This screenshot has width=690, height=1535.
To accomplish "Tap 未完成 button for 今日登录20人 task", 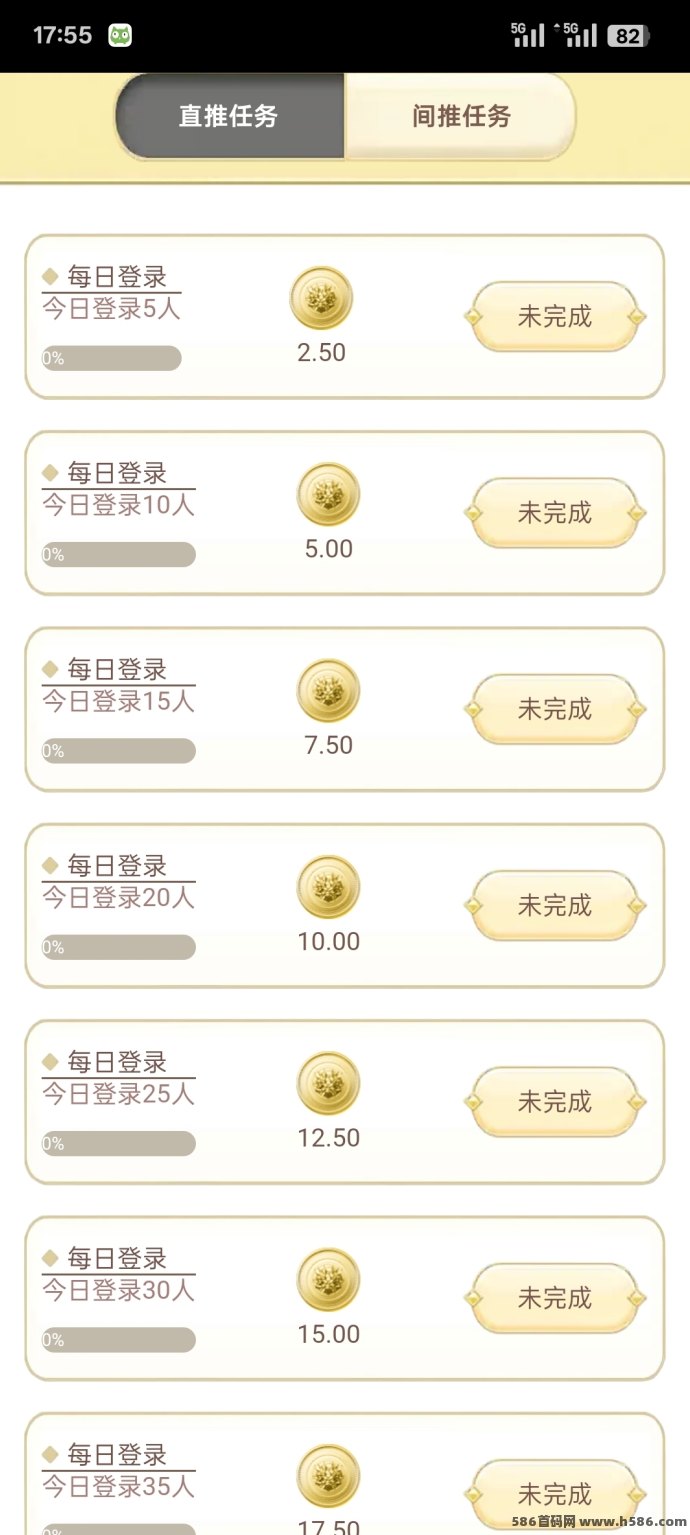I will 555,906.
